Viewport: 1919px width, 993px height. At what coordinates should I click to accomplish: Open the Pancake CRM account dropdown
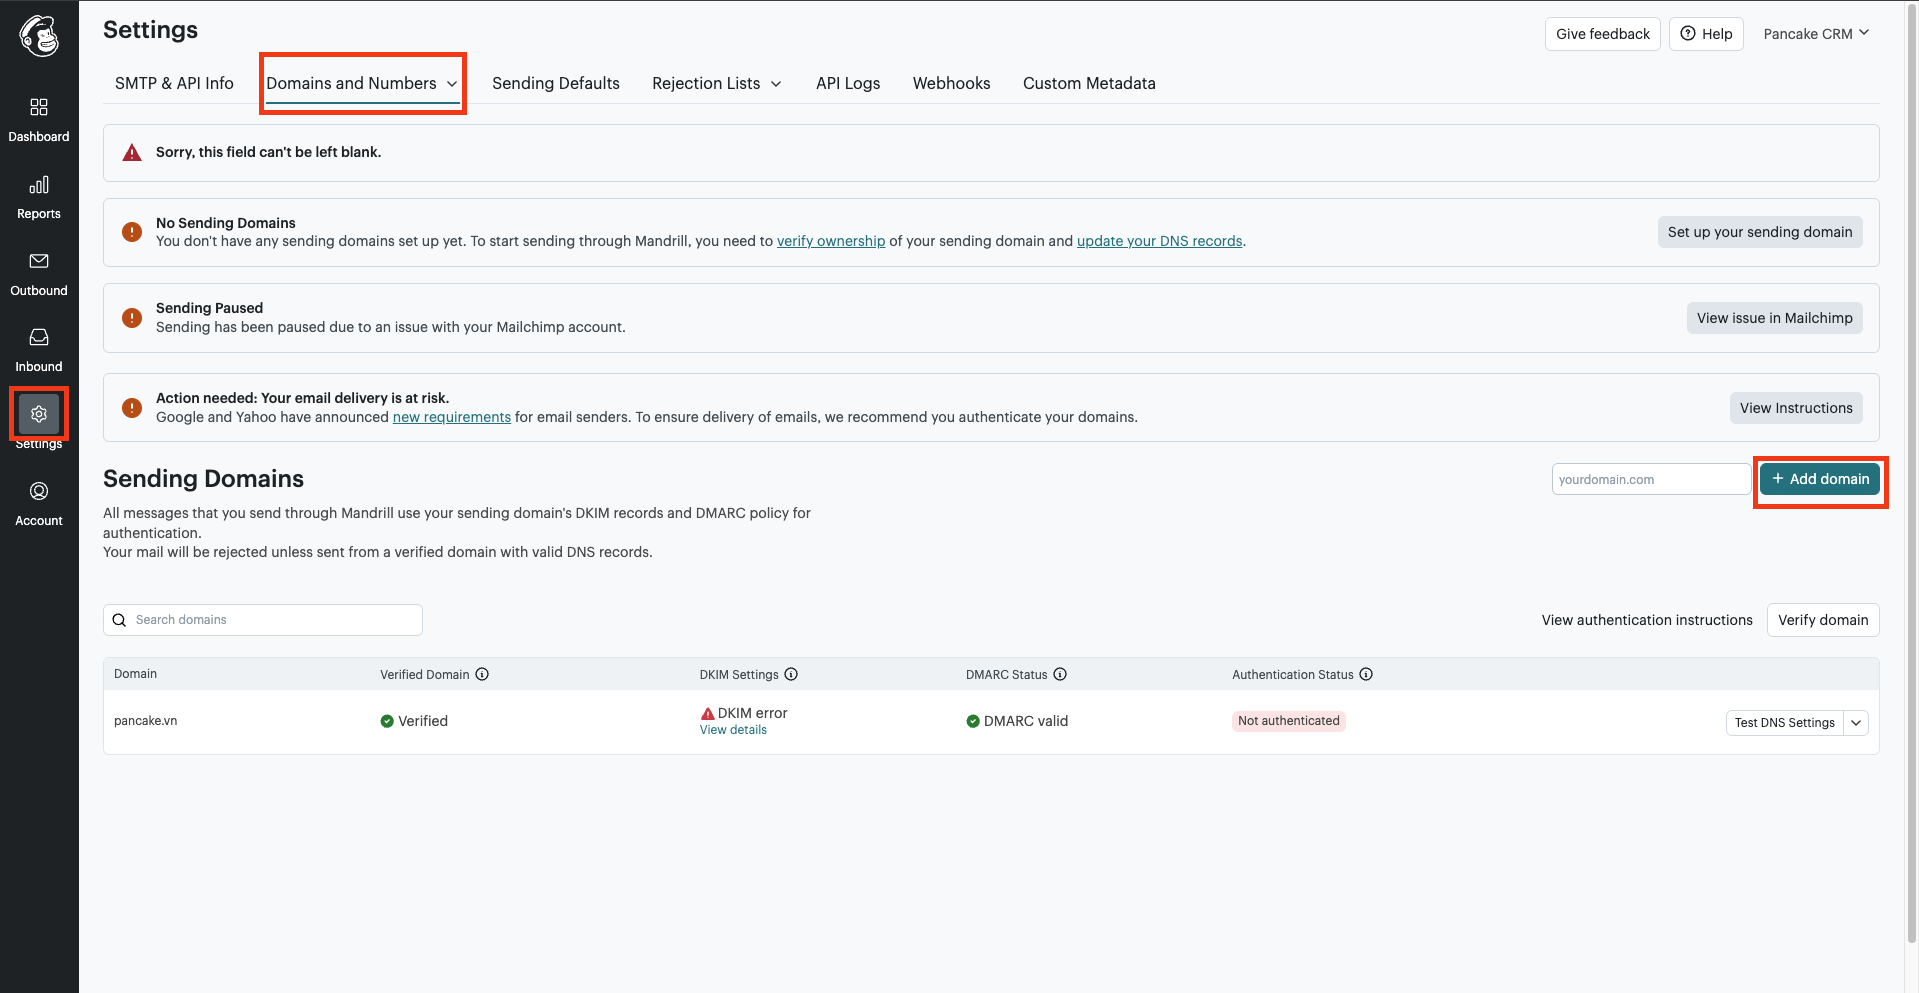coord(1815,34)
